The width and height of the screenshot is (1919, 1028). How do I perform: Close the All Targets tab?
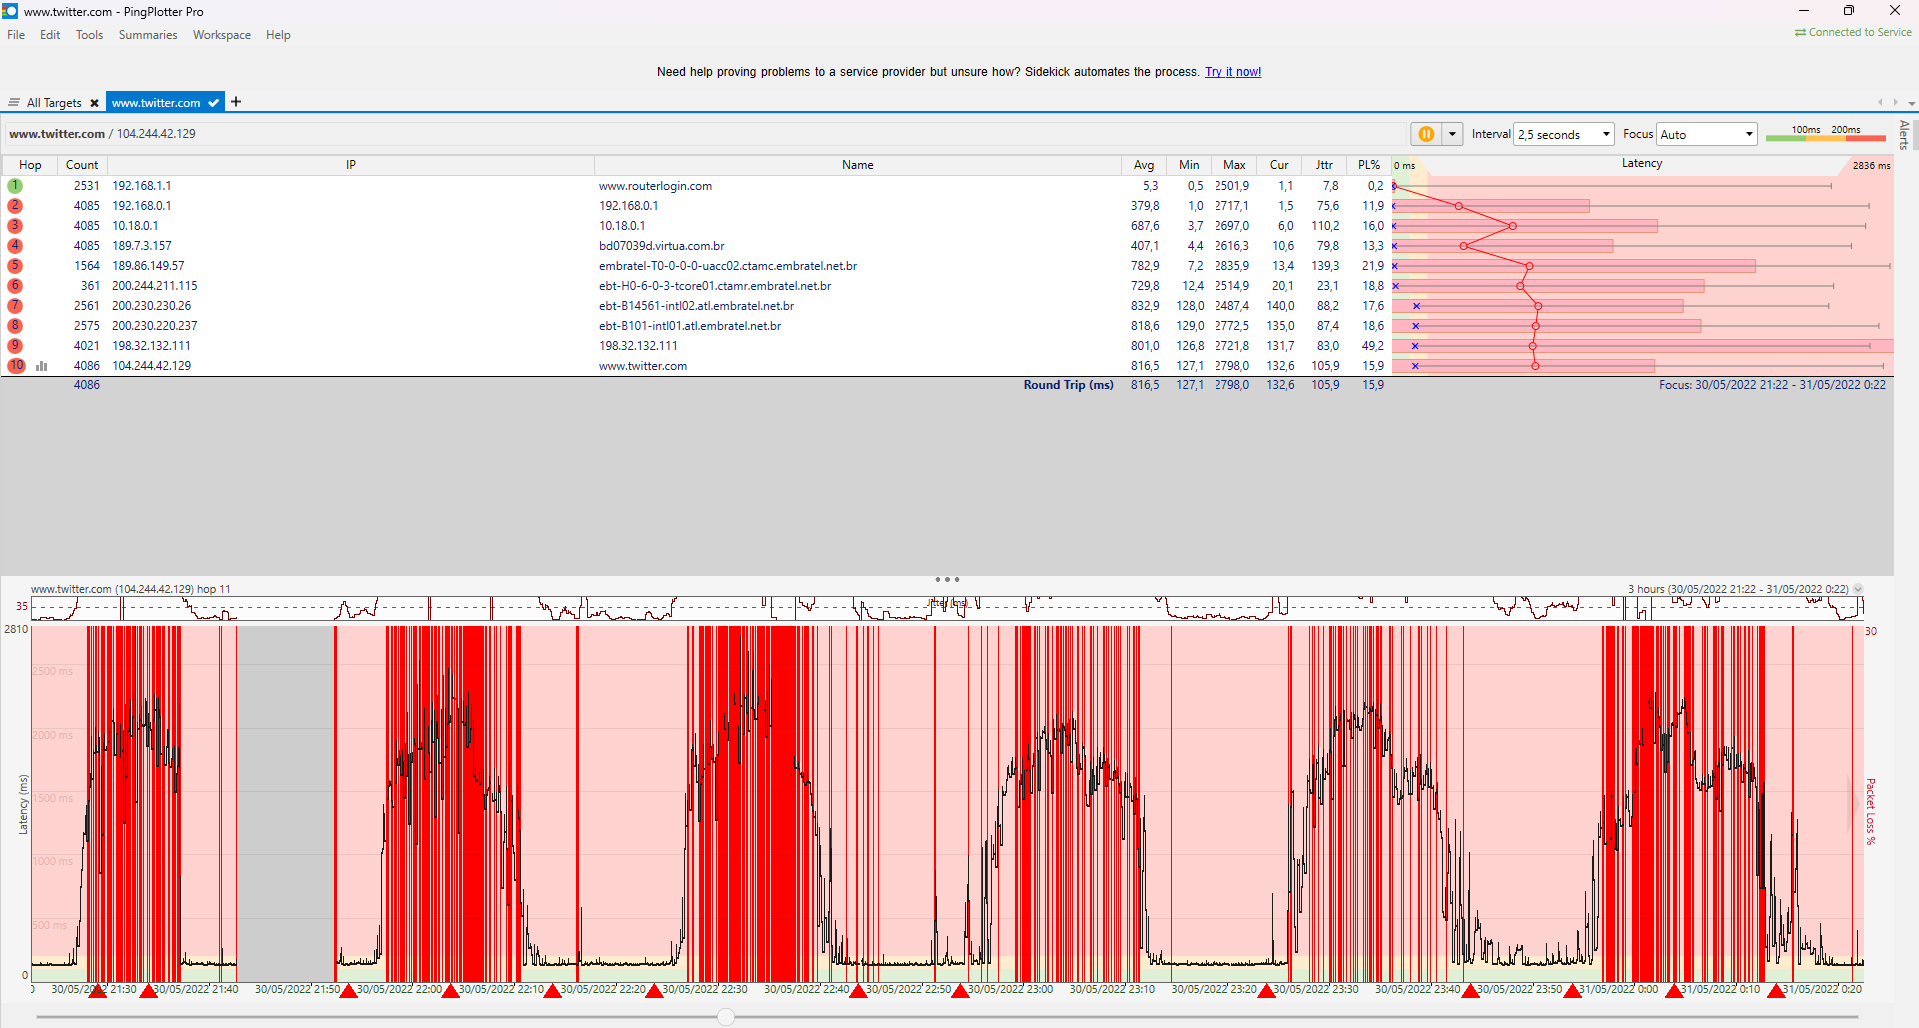click(x=95, y=103)
